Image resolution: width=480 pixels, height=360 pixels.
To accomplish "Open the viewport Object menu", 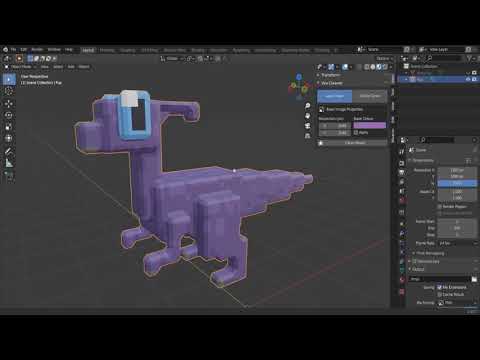I will pyautogui.click(x=84, y=67).
